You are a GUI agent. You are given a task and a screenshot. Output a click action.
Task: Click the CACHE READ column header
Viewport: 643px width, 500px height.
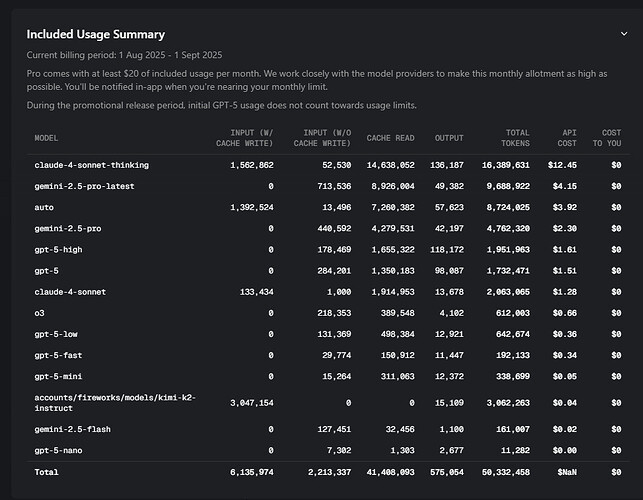(x=390, y=138)
